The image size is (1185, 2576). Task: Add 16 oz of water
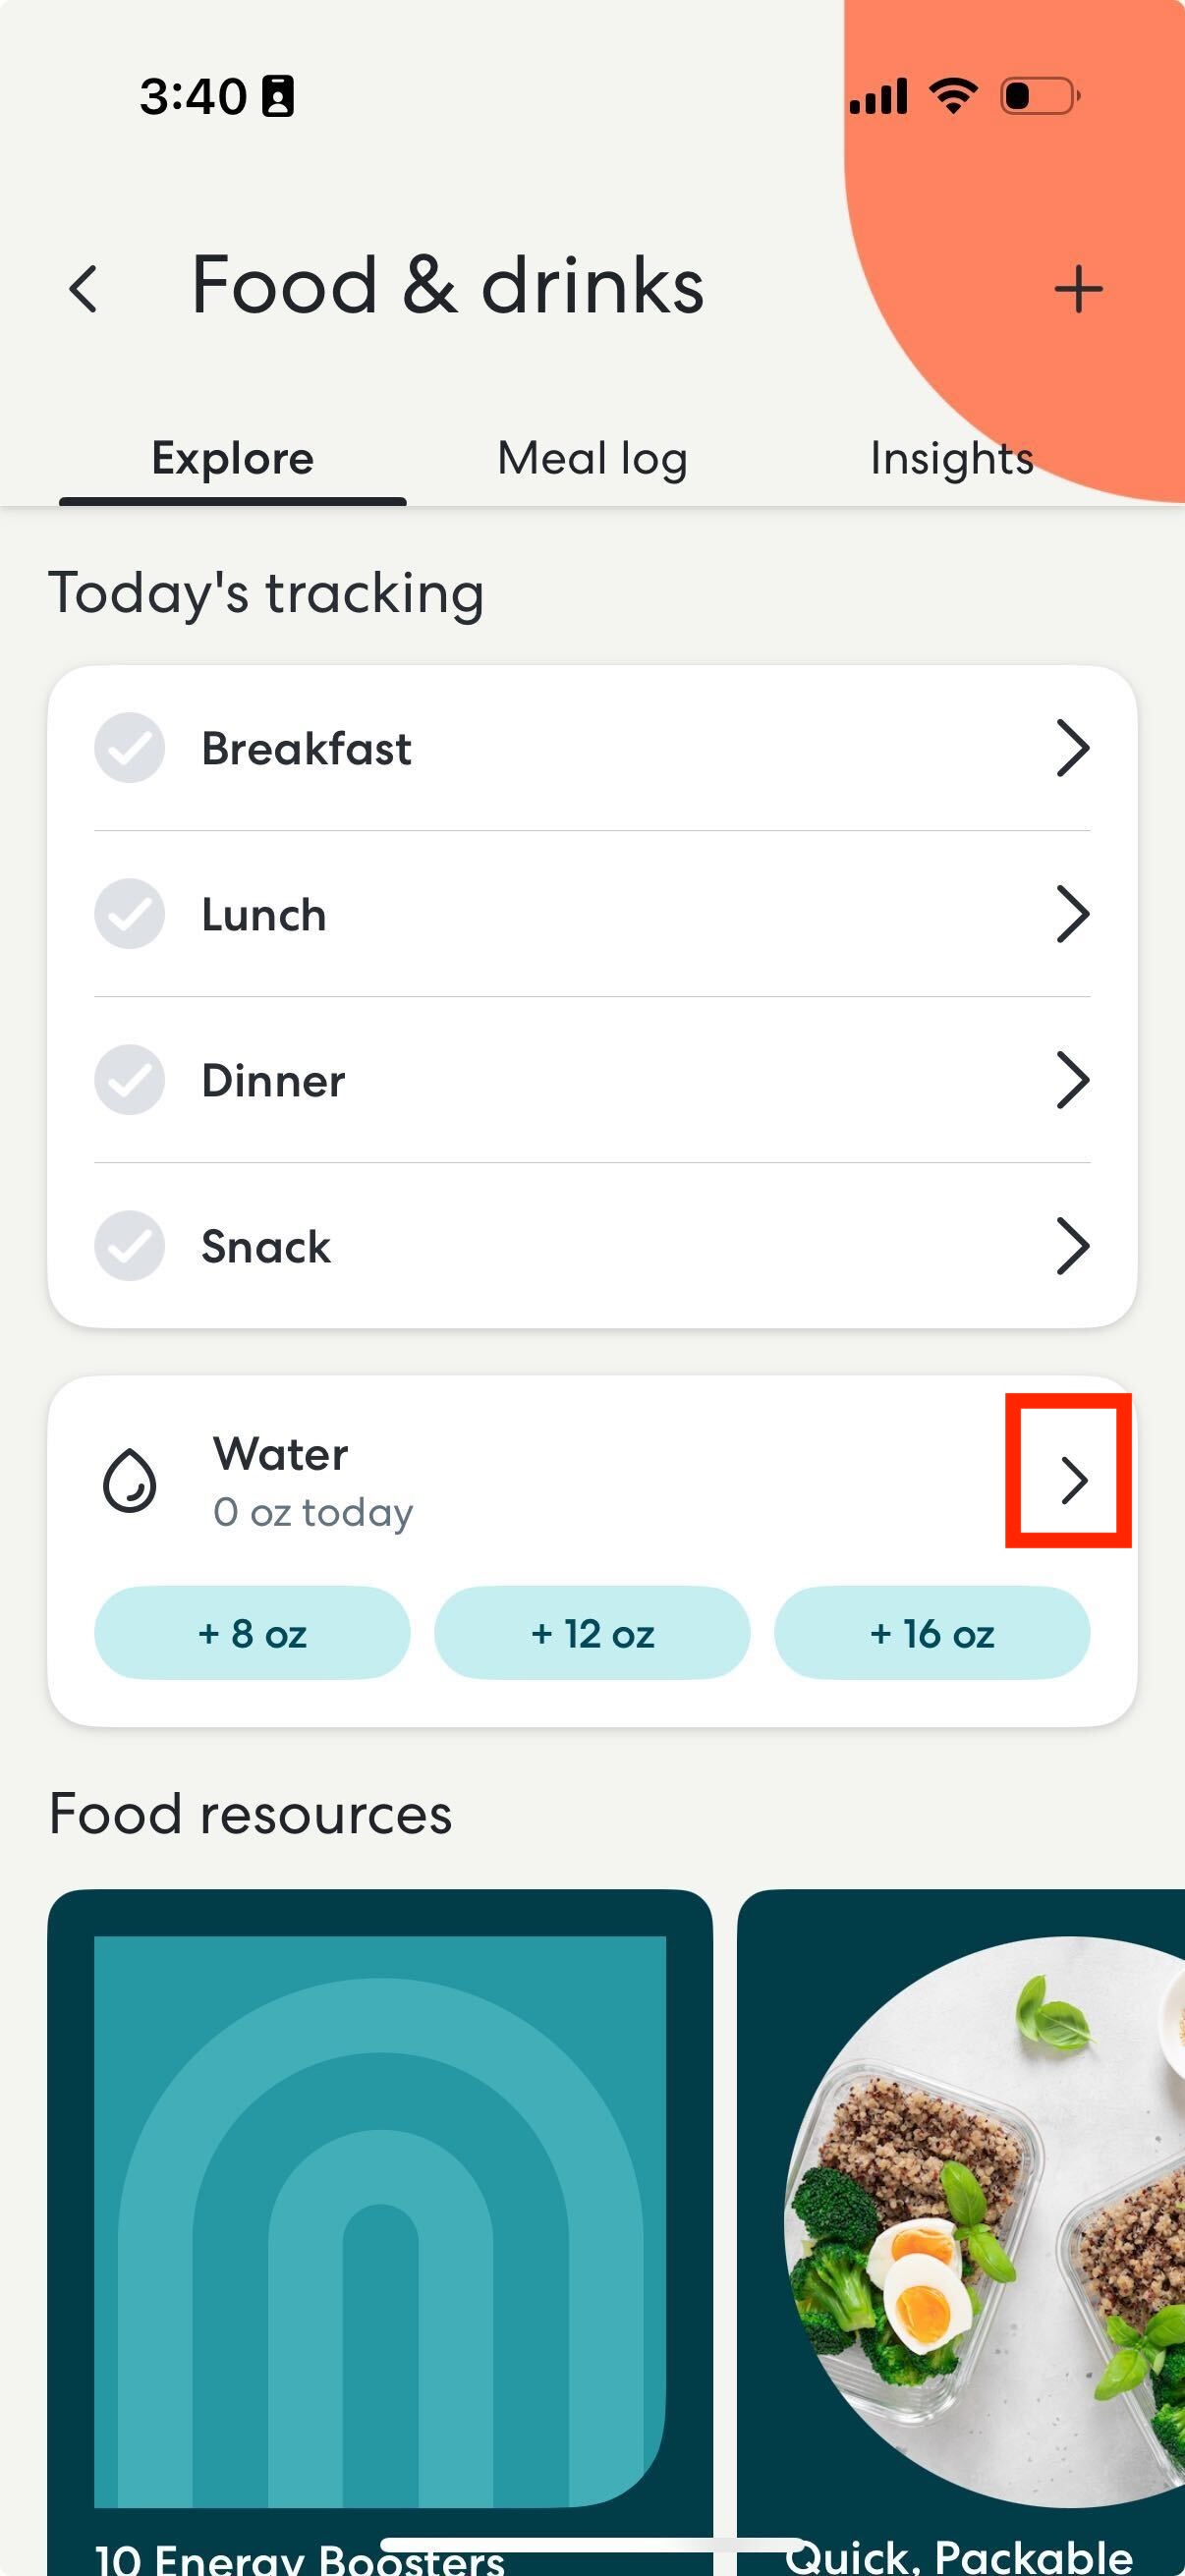[932, 1633]
